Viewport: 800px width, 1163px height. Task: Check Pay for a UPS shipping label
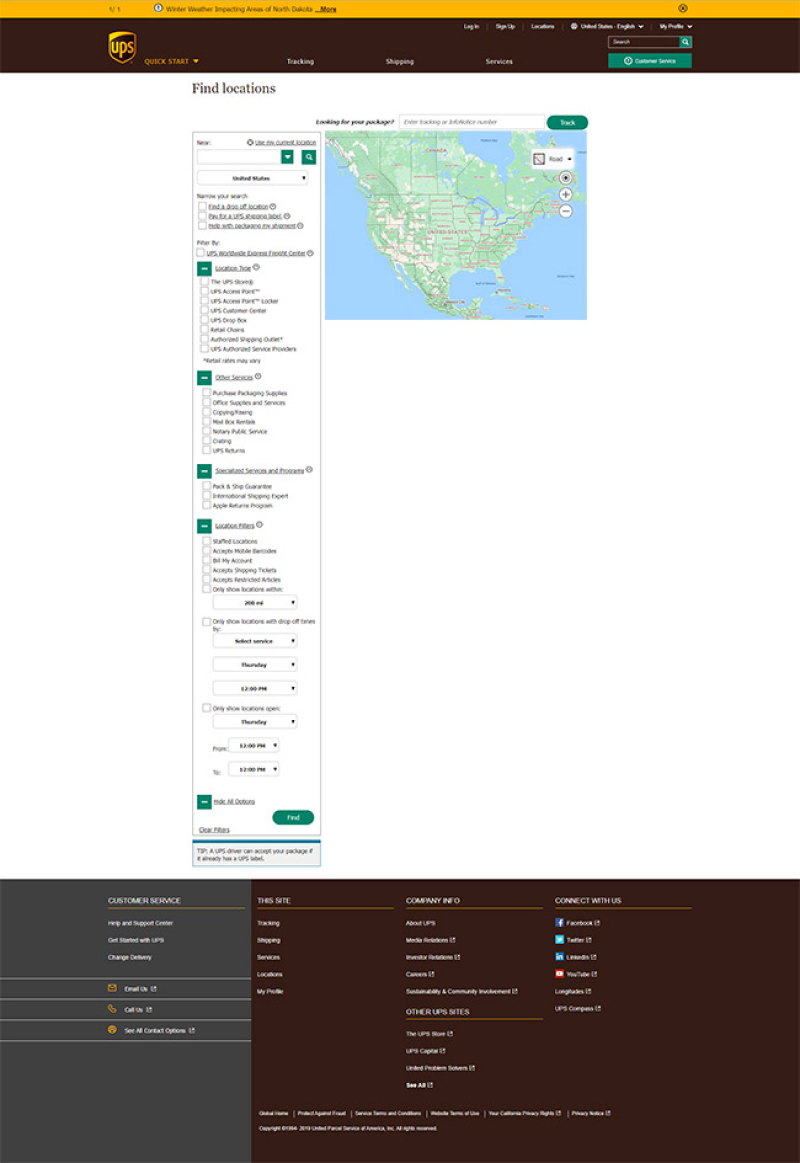202,216
